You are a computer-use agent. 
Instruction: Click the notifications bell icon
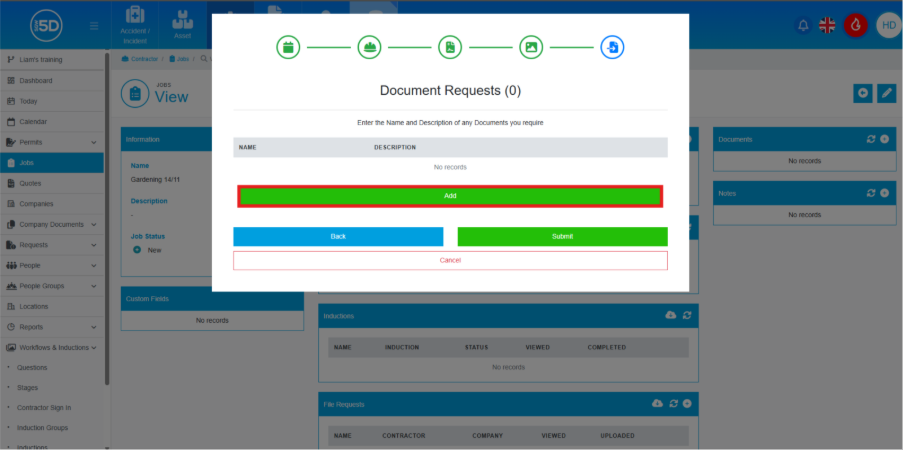pos(802,26)
